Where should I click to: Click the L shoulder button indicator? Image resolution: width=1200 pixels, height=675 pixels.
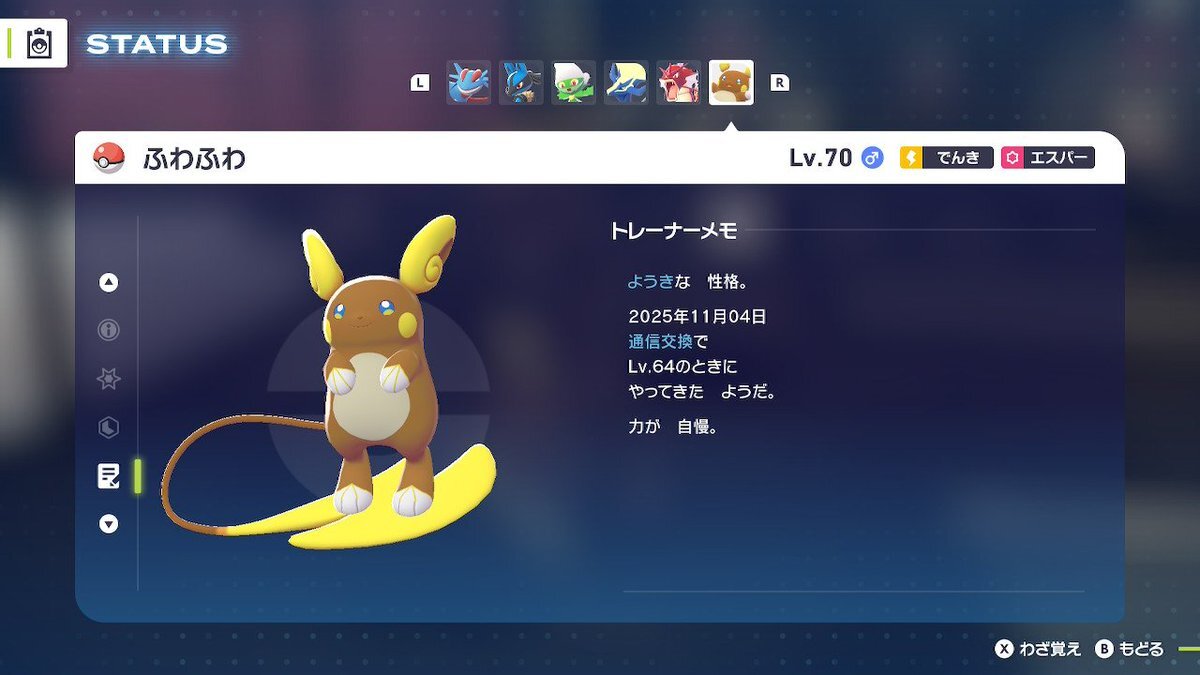click(420, 84)
